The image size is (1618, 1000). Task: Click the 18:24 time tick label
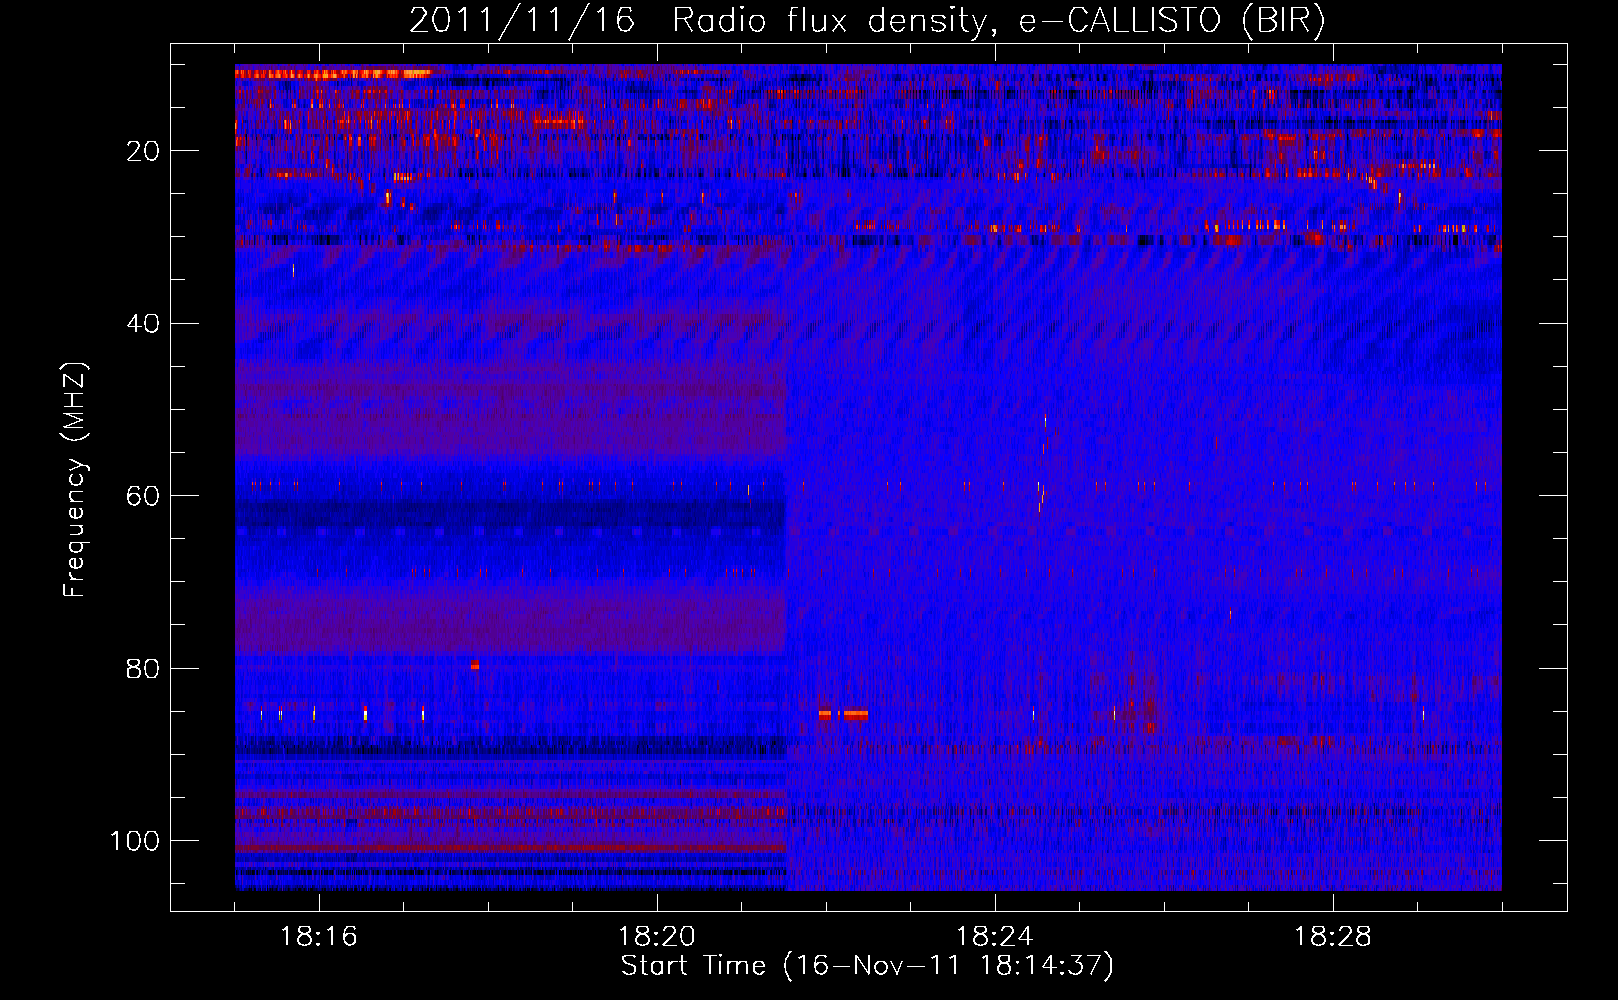pos(995,937)
